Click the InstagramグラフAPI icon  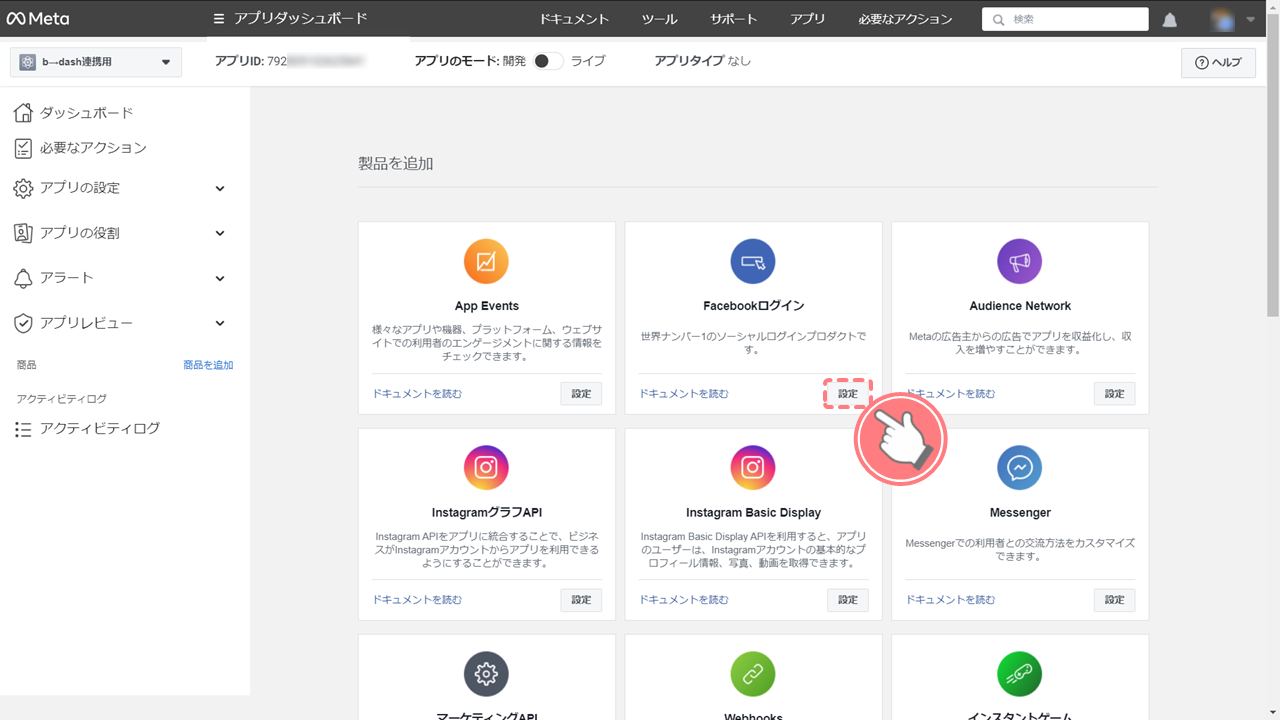[486, 468]
